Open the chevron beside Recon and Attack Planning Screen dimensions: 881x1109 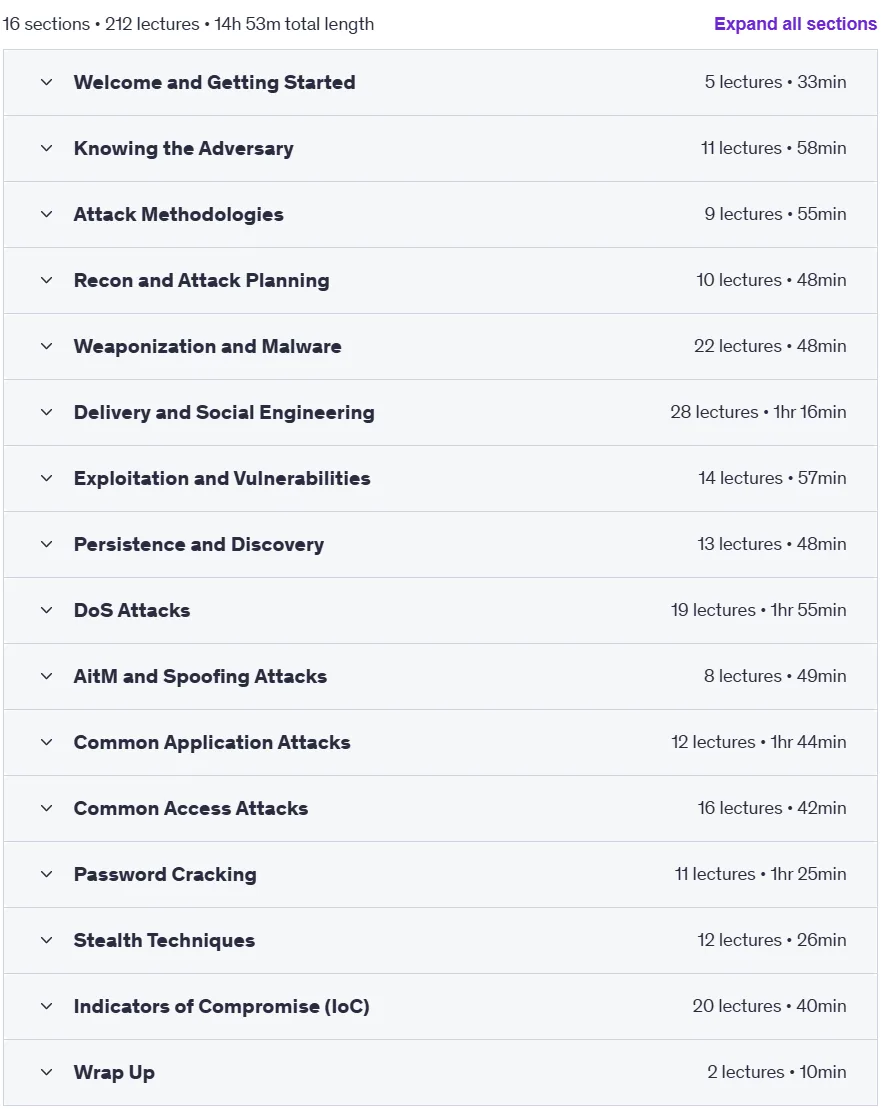click(47, 280)
